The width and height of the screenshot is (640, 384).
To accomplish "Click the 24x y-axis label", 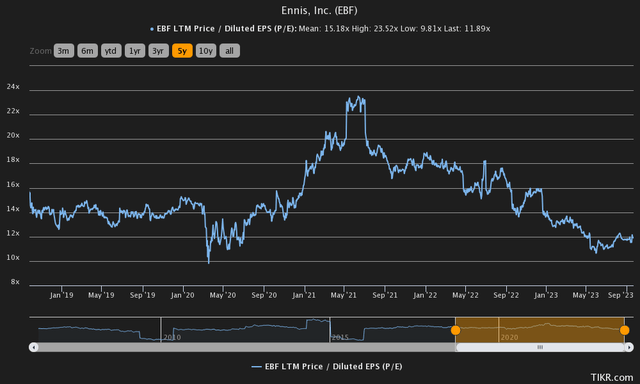I will click(13, 87).
